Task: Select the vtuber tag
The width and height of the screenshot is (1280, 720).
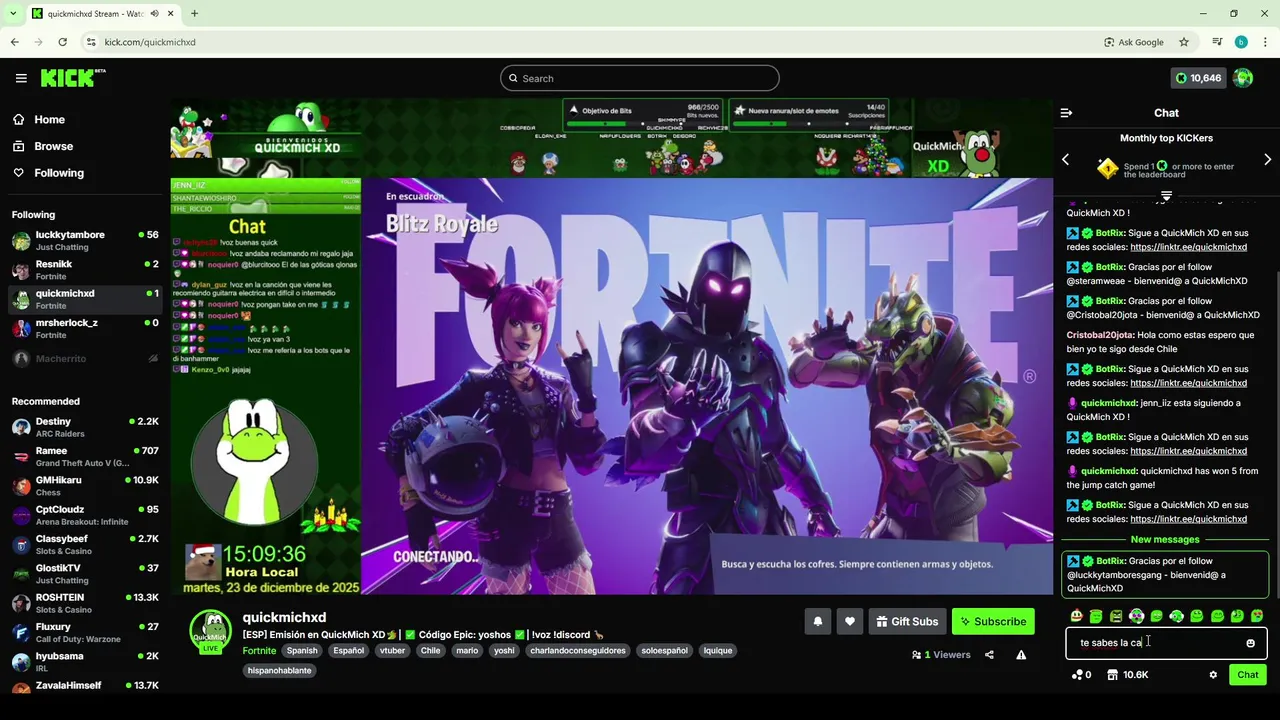Action: click(x=392, y=651)
